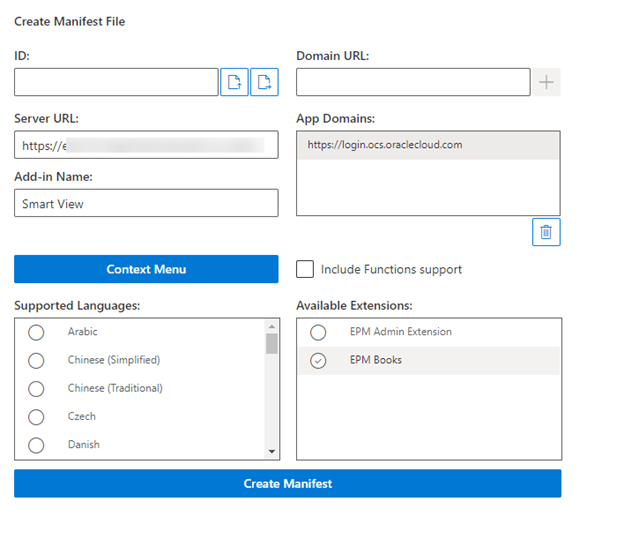Select the Danish language radio button
Screen dimensions: 624x554
pyautogui.click(x=36, y=444)
